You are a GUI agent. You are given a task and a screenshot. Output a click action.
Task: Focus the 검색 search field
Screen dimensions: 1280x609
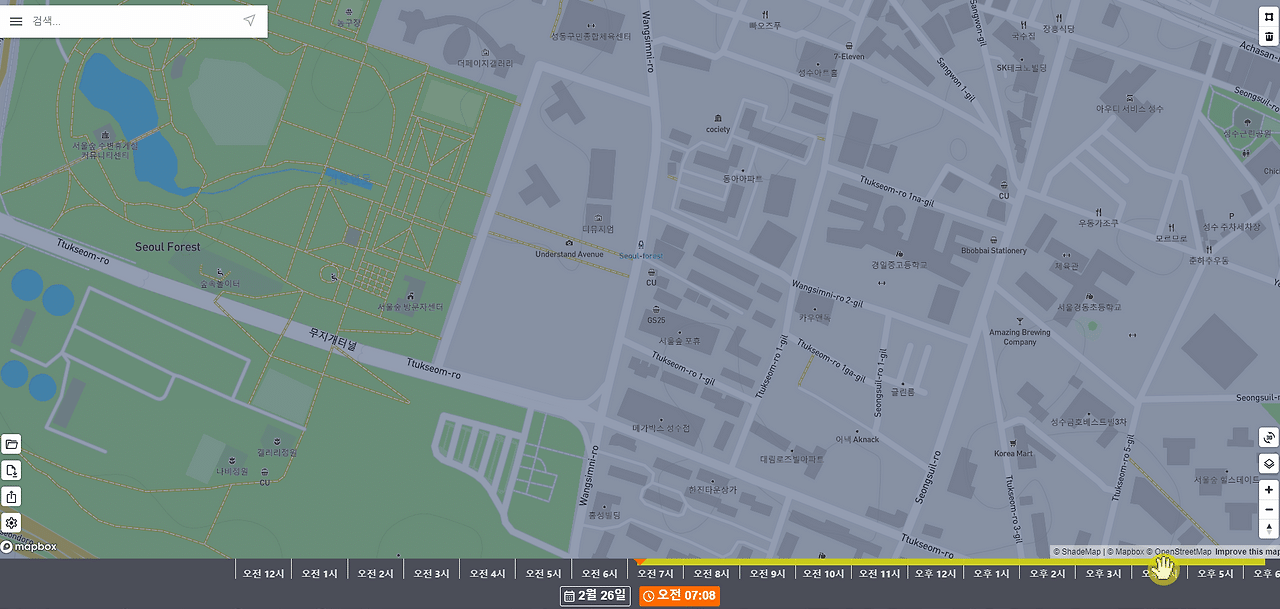point(134,20)
